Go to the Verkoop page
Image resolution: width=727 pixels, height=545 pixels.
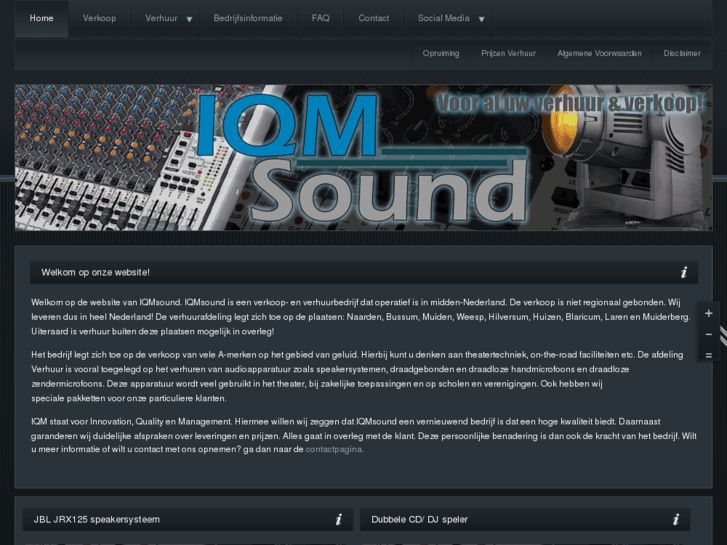pos(99,19)
